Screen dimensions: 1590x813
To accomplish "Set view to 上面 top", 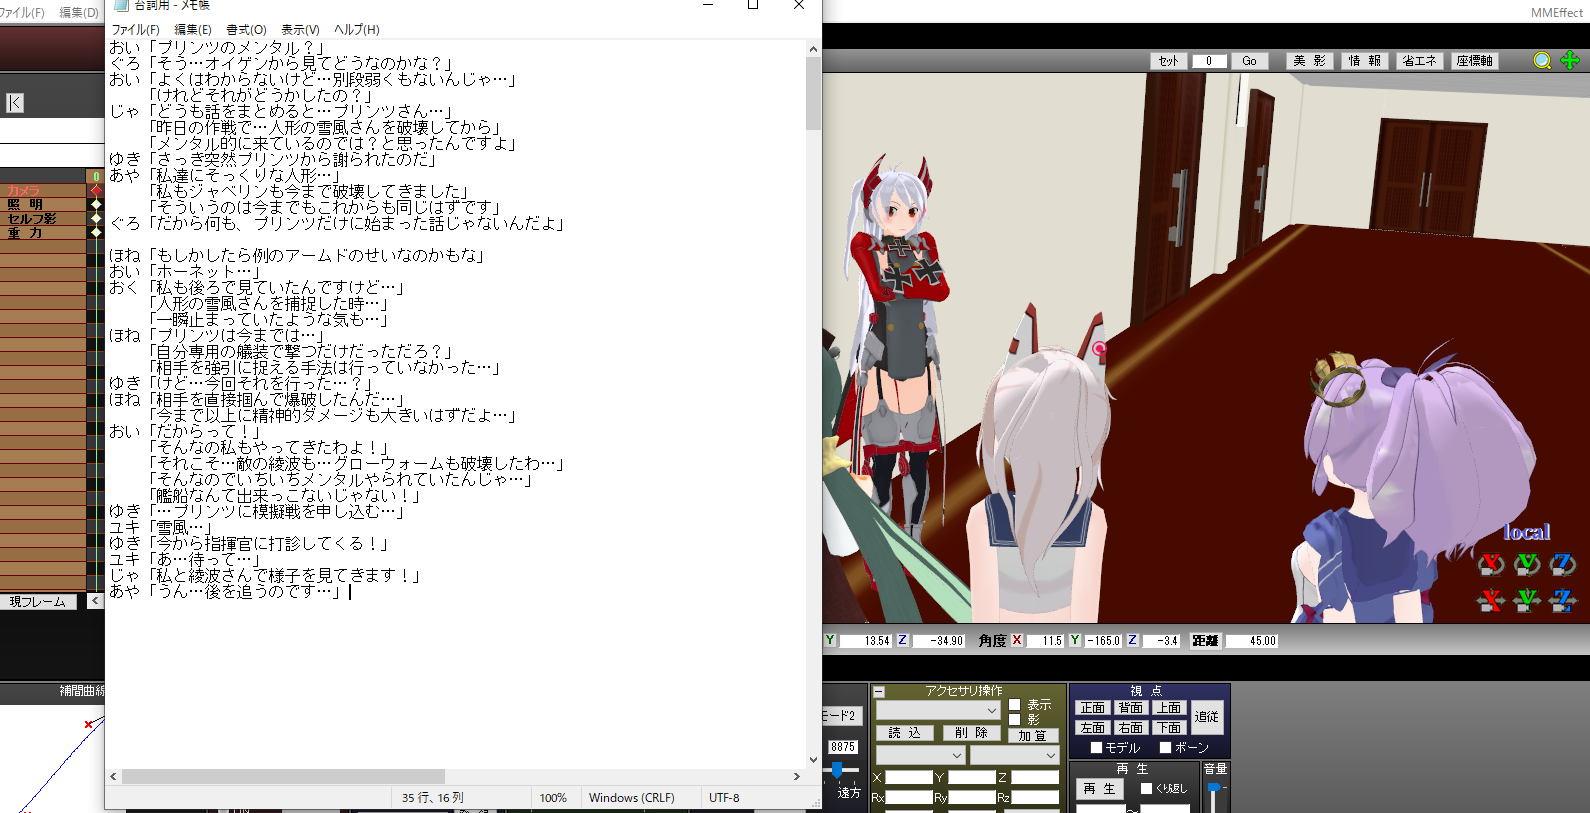I will click(1169, 707).
